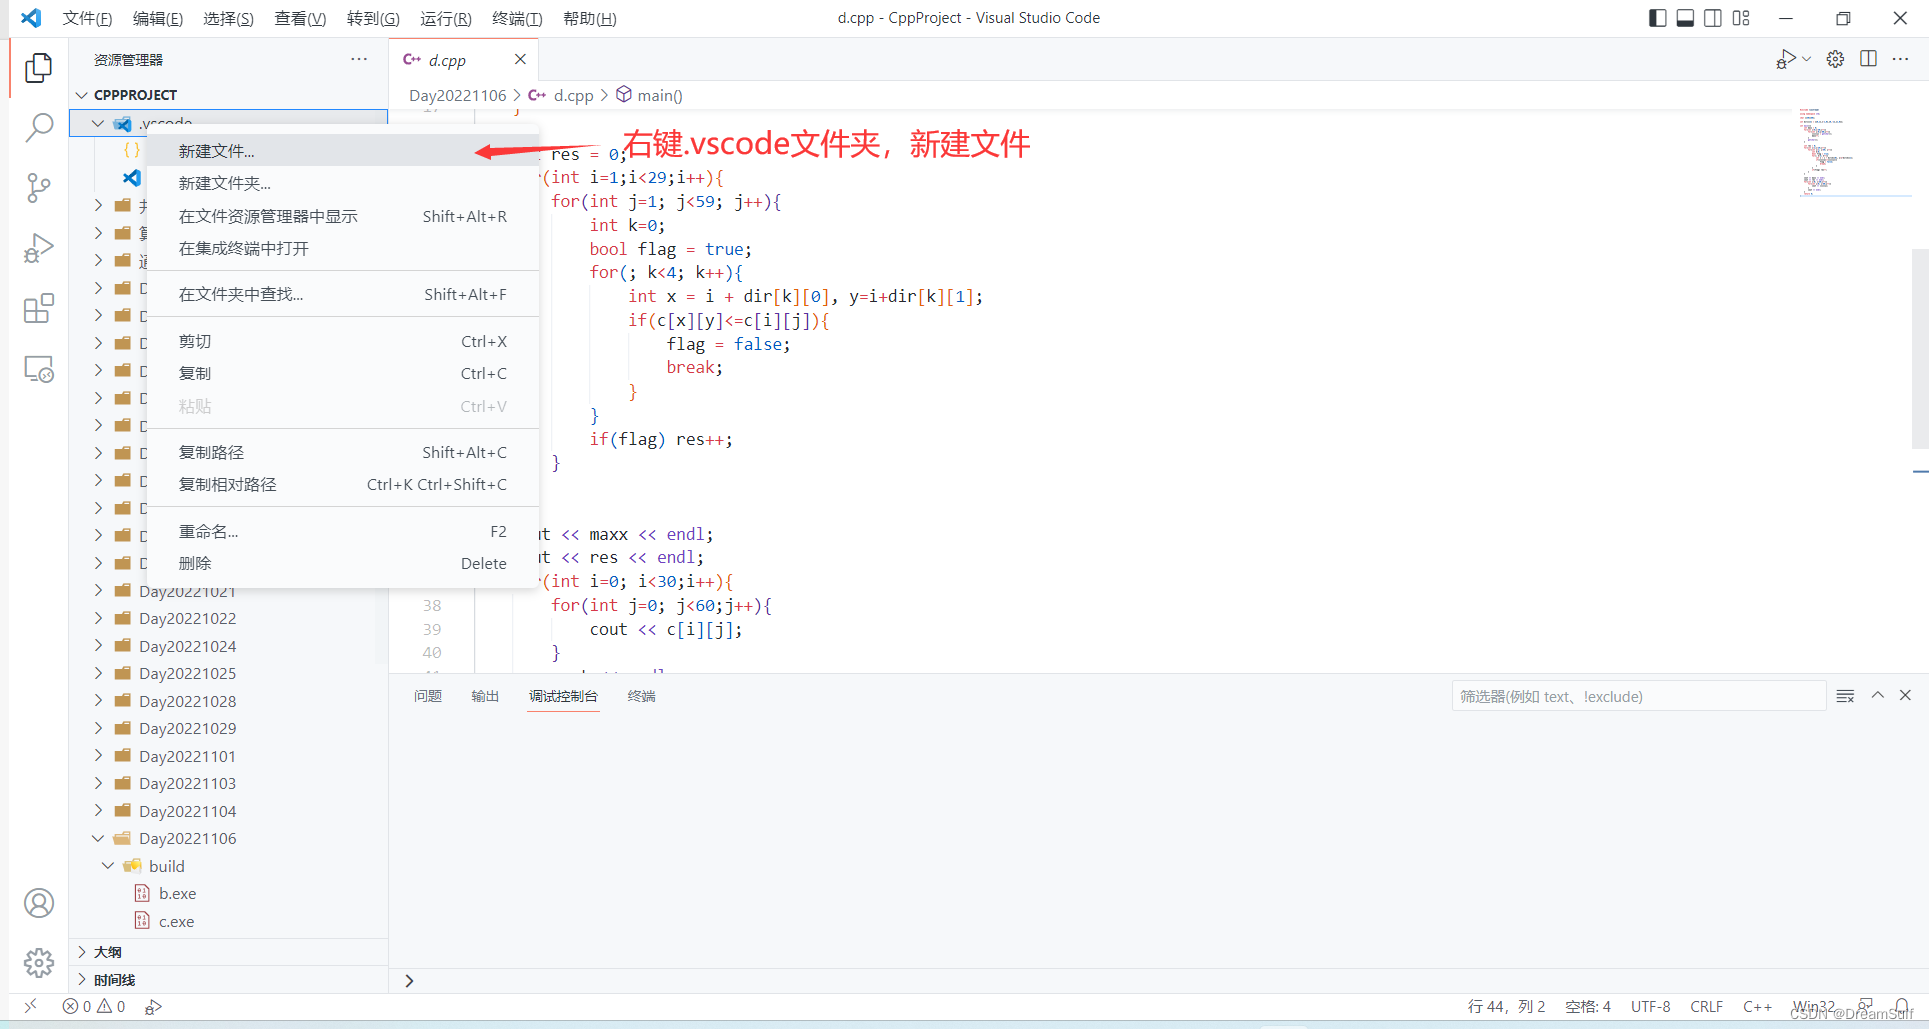Click the debug console filter input

point(1638,696)
